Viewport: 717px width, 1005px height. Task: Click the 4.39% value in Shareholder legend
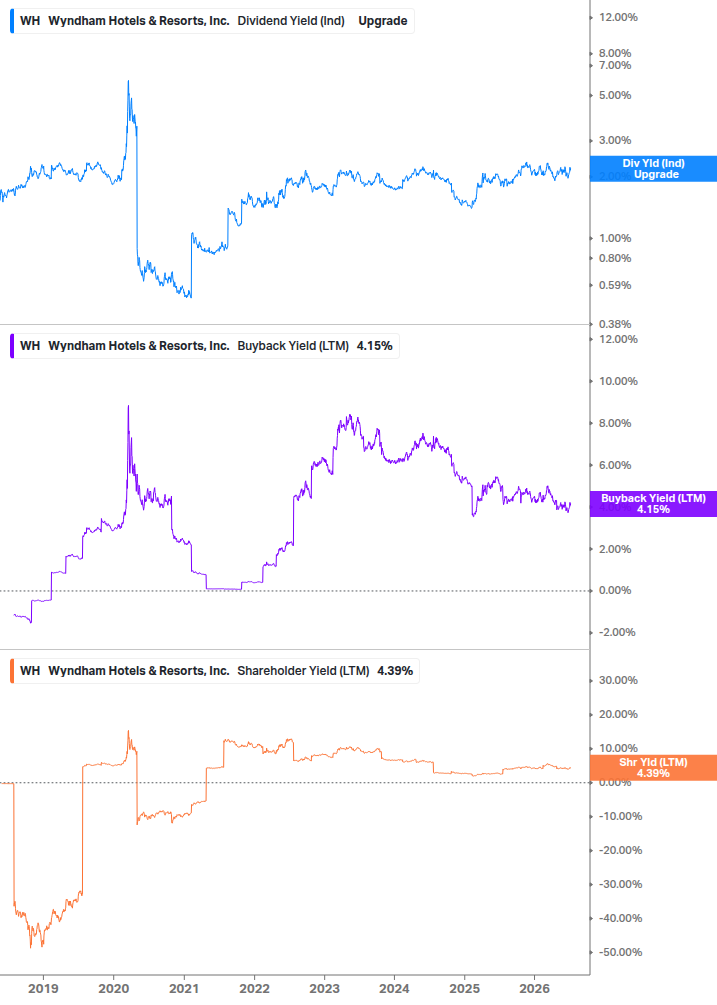395,671
